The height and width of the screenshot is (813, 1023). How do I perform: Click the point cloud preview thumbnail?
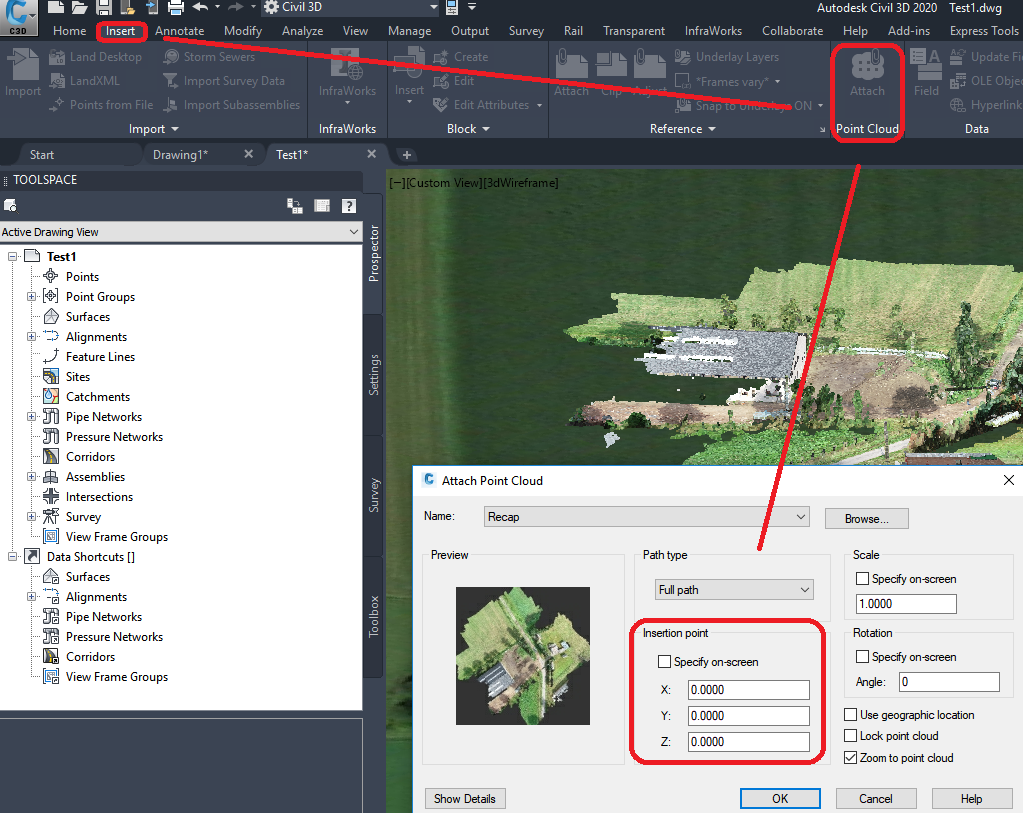523,656
